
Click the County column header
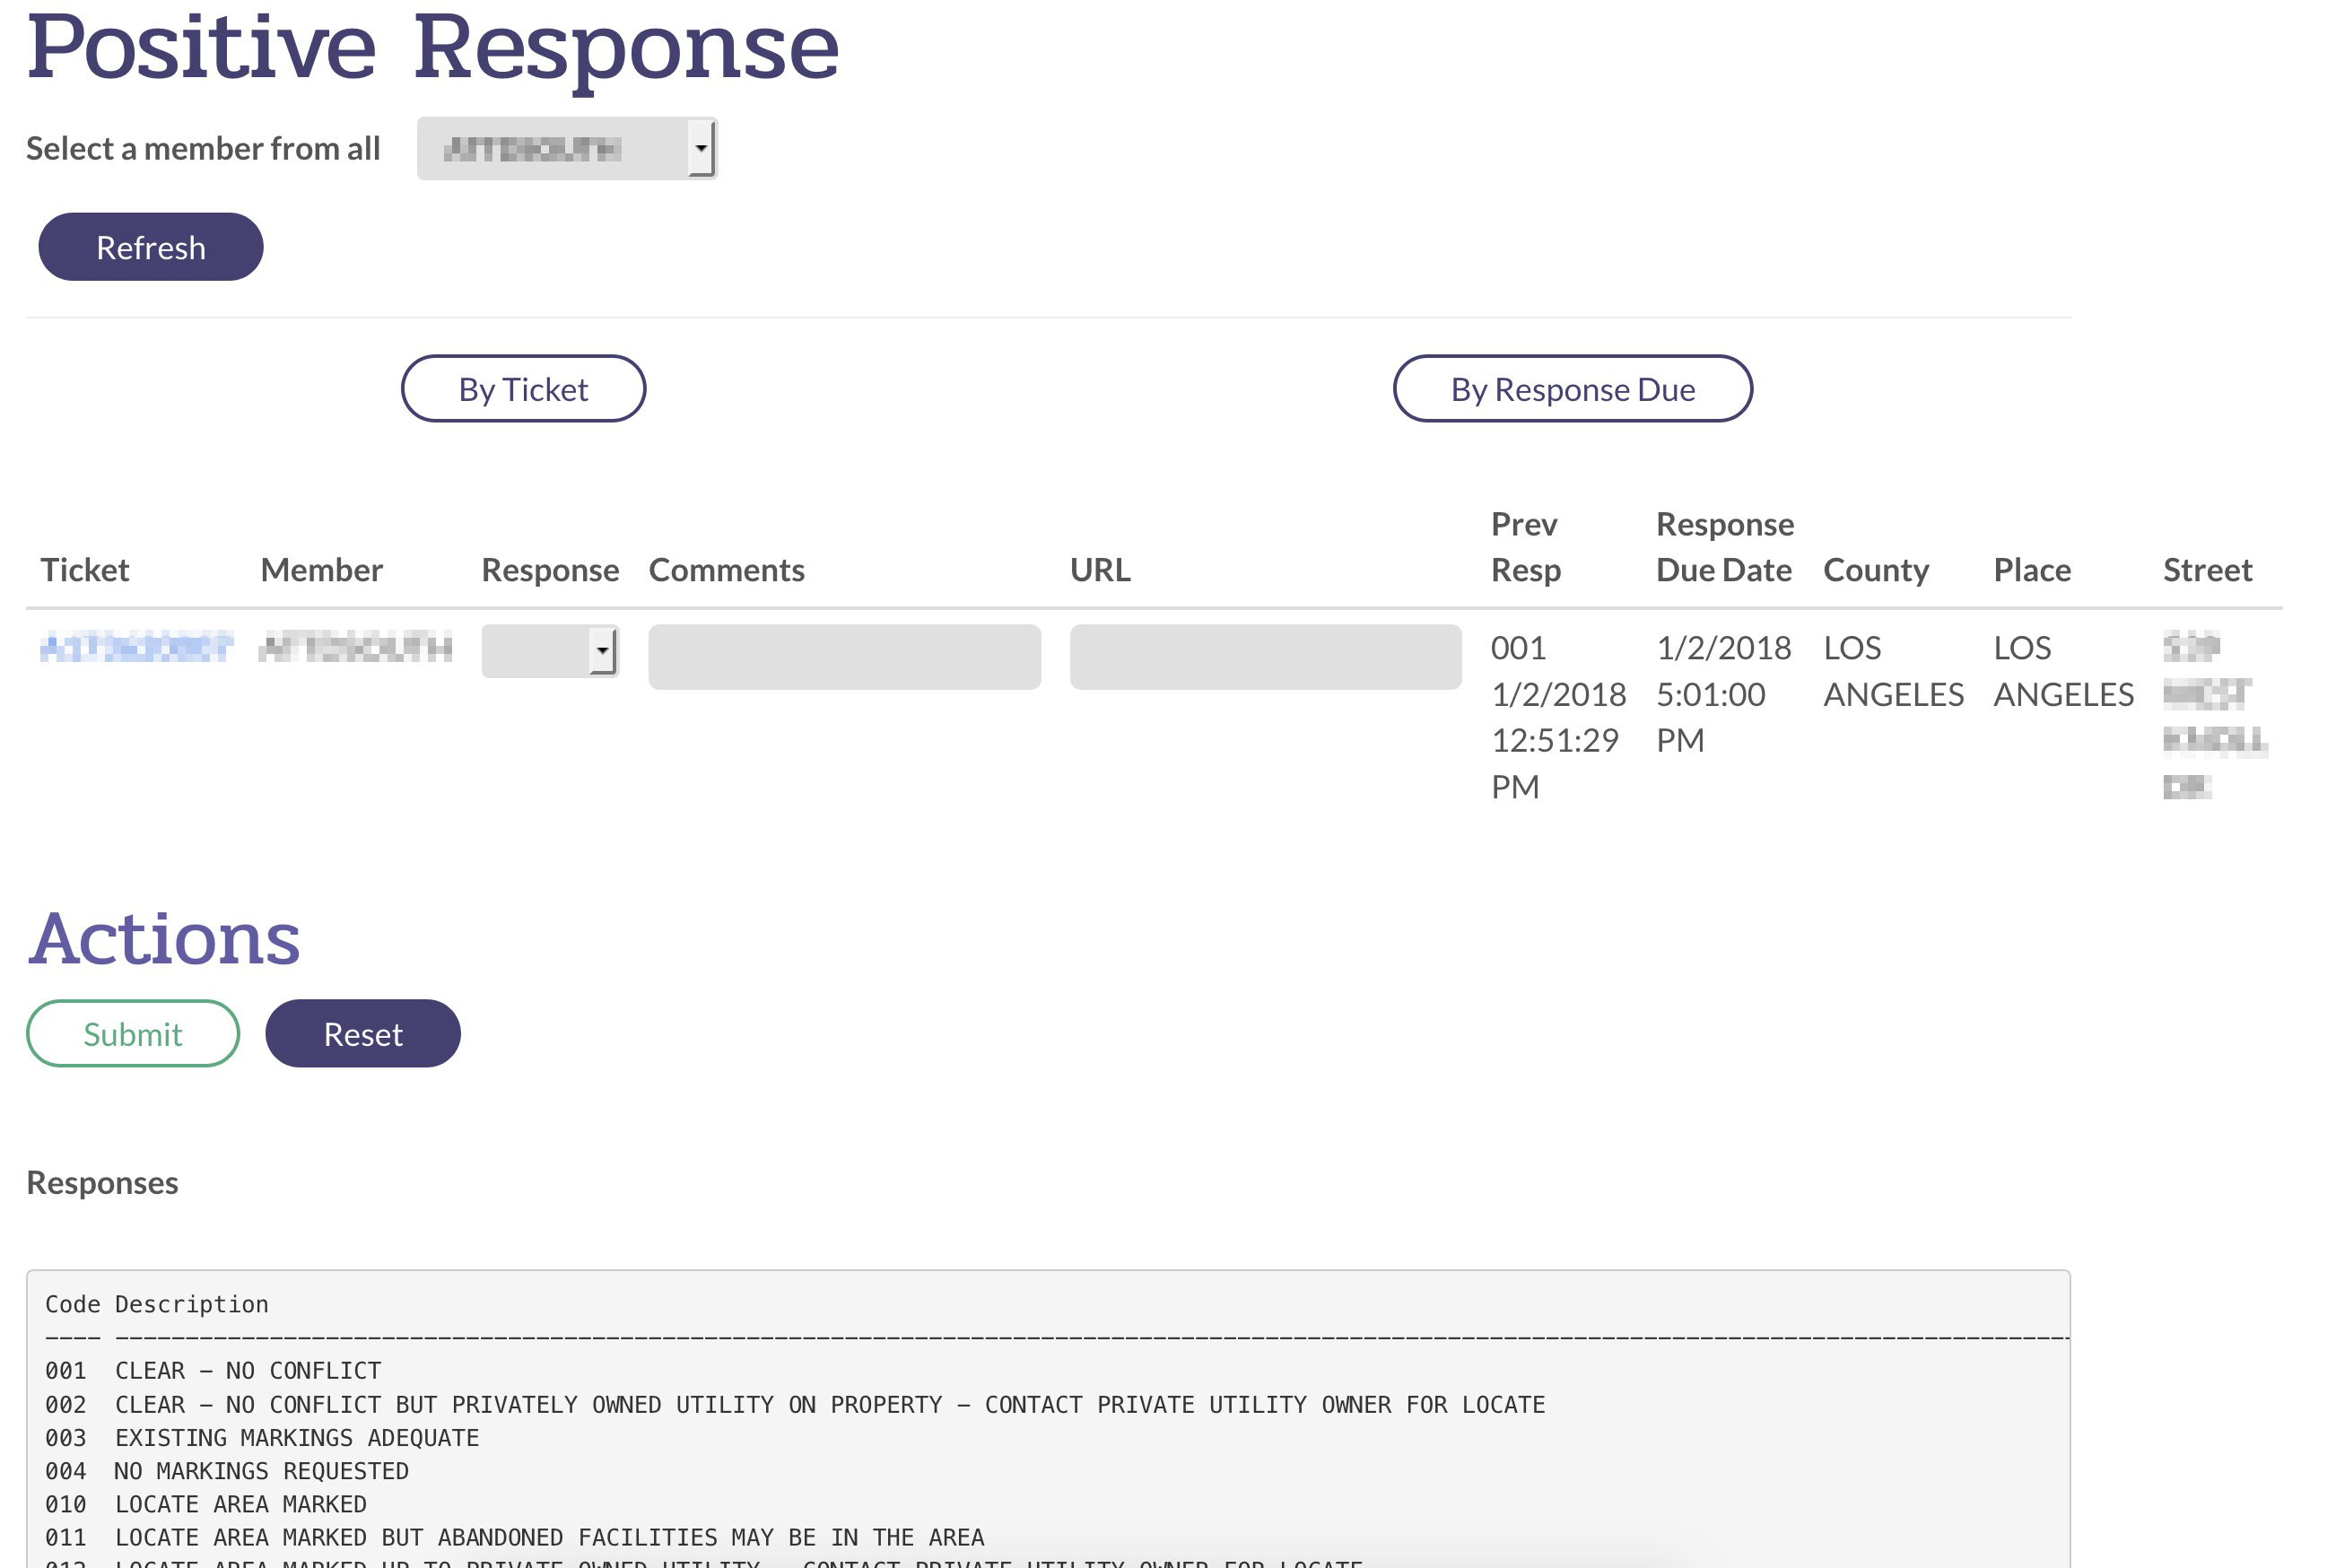click(x=1875, y=570)
